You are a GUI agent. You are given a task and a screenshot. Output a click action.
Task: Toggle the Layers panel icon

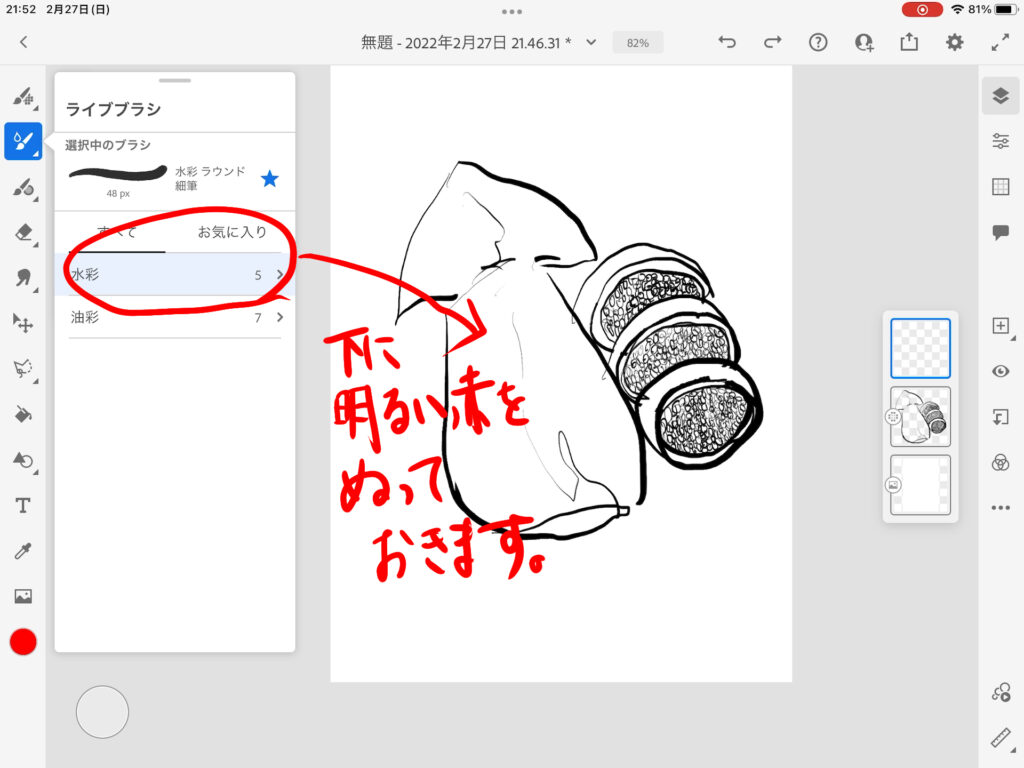pyautogui.click(x=1000, y=95)
